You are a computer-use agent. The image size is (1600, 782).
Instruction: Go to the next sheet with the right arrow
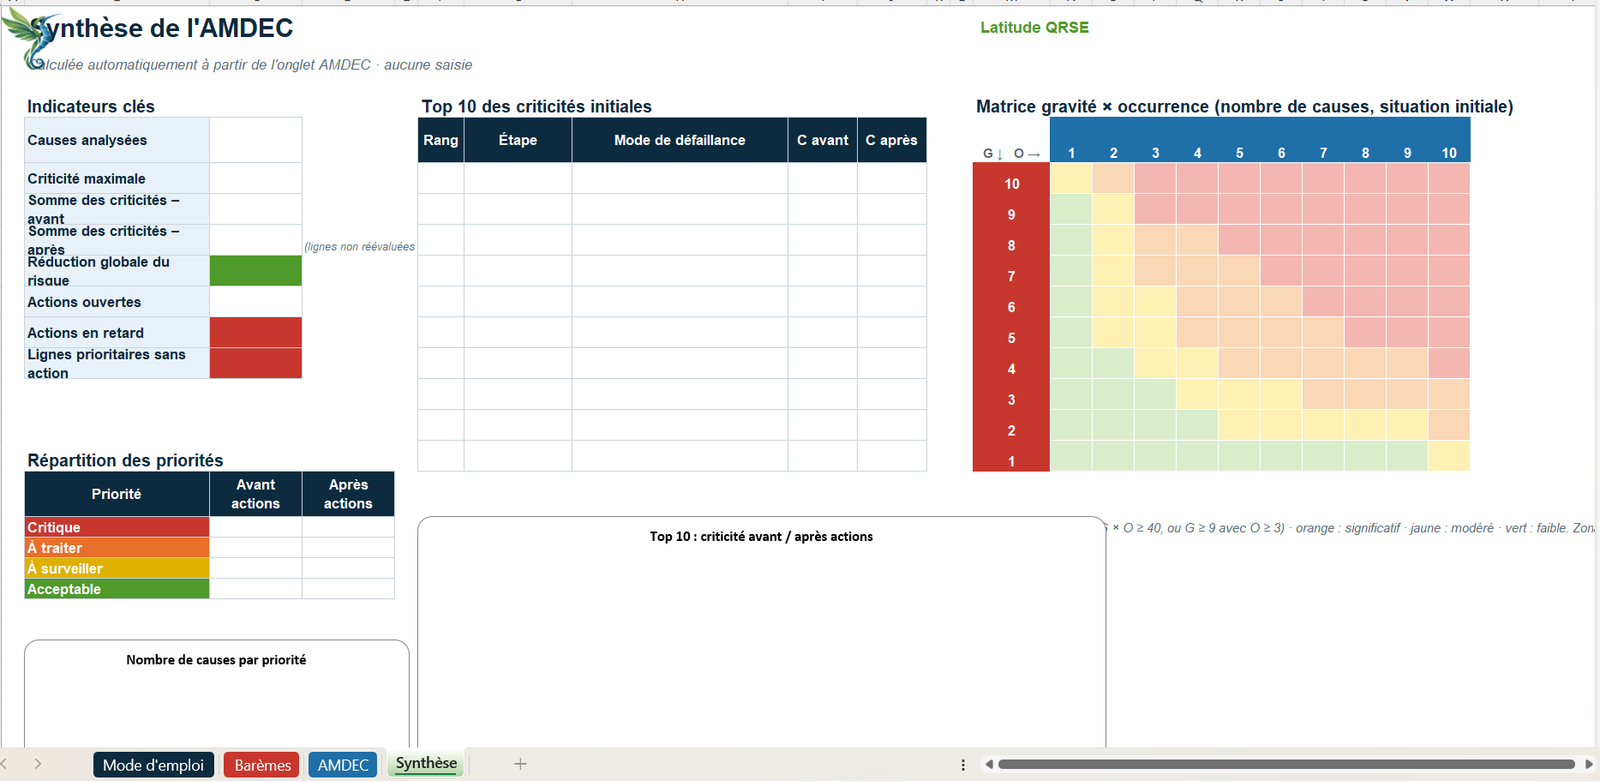point(38,764)
